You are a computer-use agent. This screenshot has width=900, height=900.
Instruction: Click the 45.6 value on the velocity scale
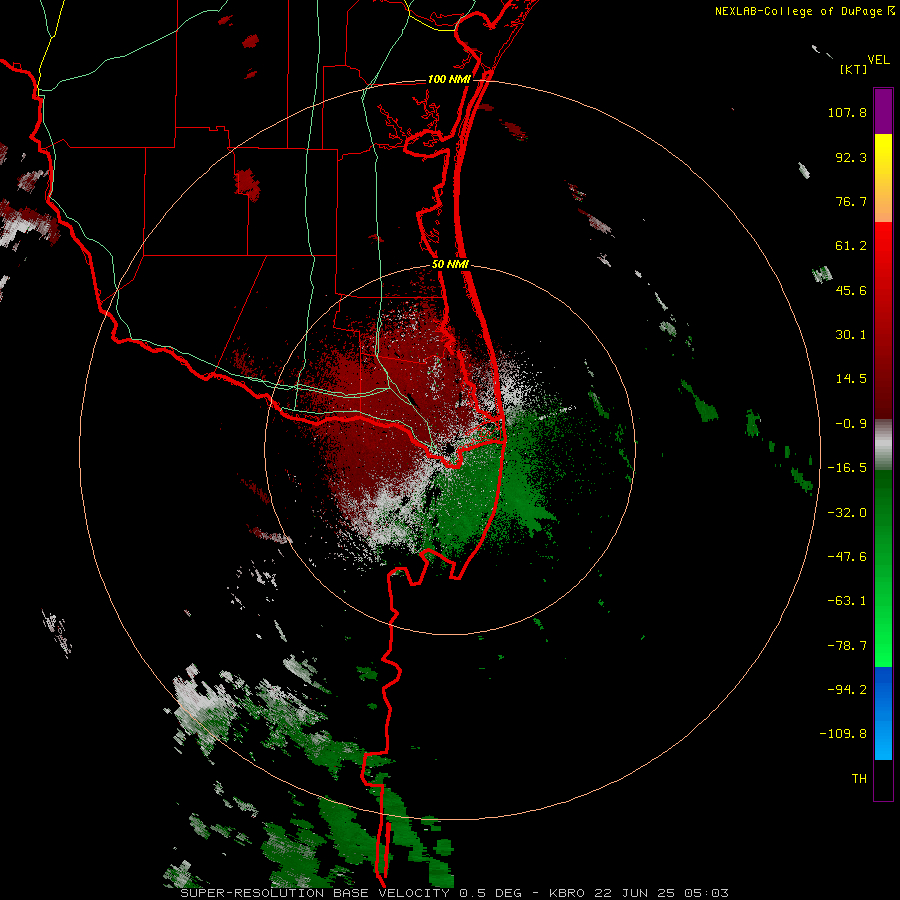click(x=851, y=290)
